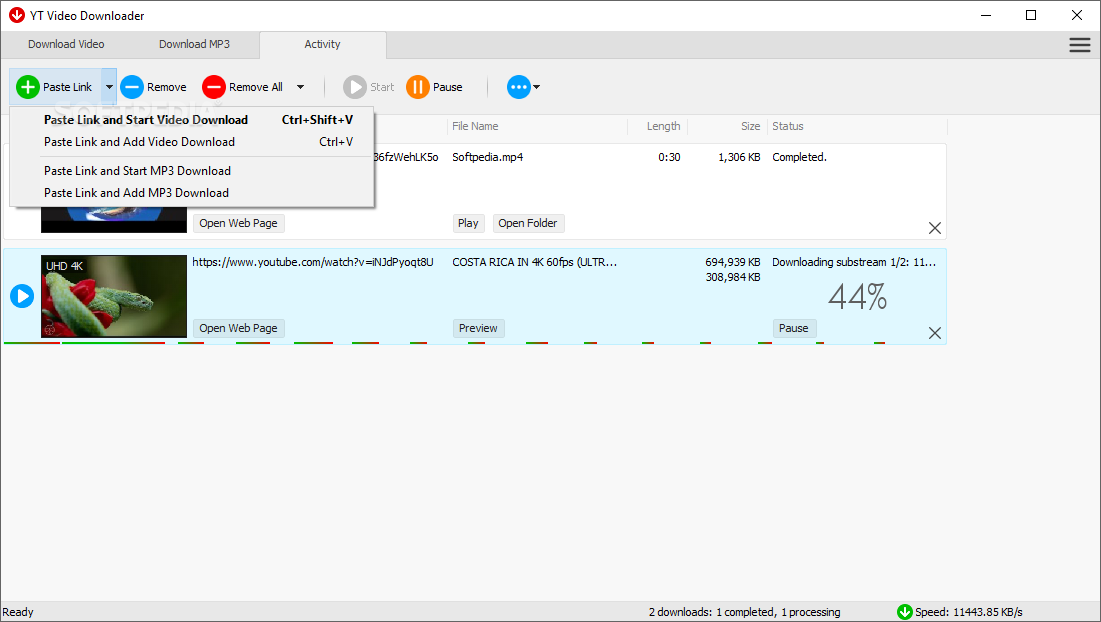Choose Paste Link and Start Video Download
The image size is (1101, 622).
(192, 120)
